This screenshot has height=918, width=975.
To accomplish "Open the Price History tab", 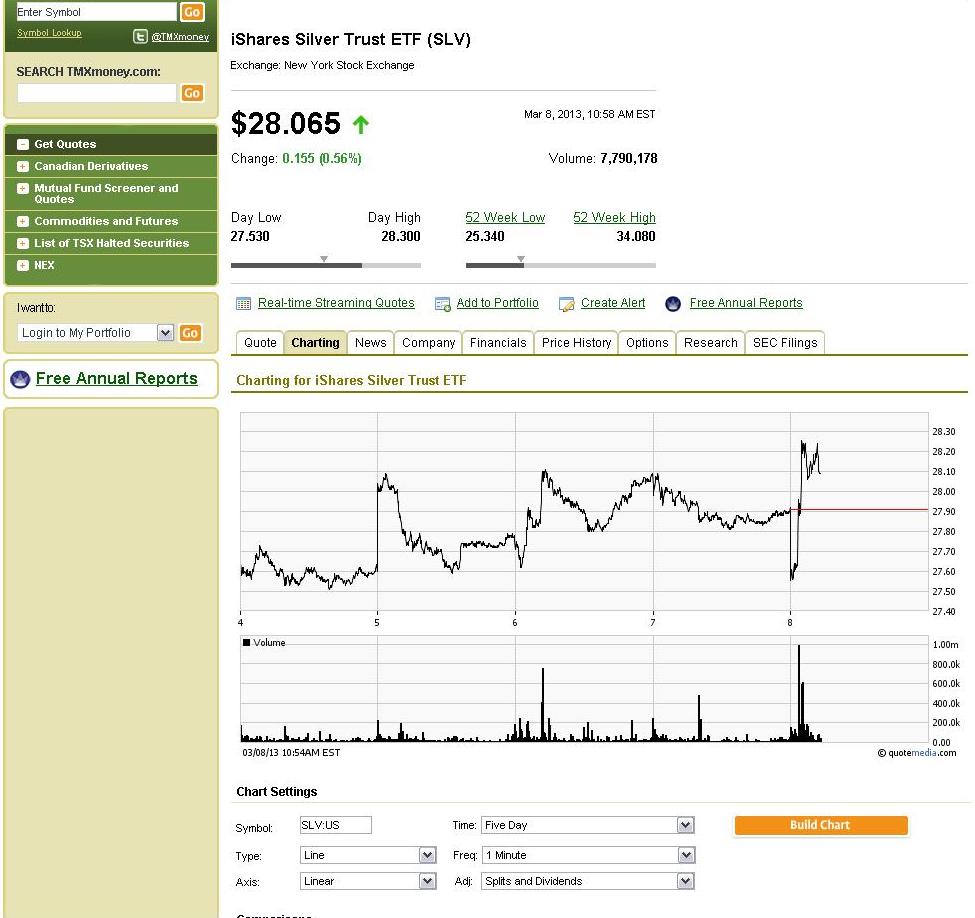I will [576, 343].
